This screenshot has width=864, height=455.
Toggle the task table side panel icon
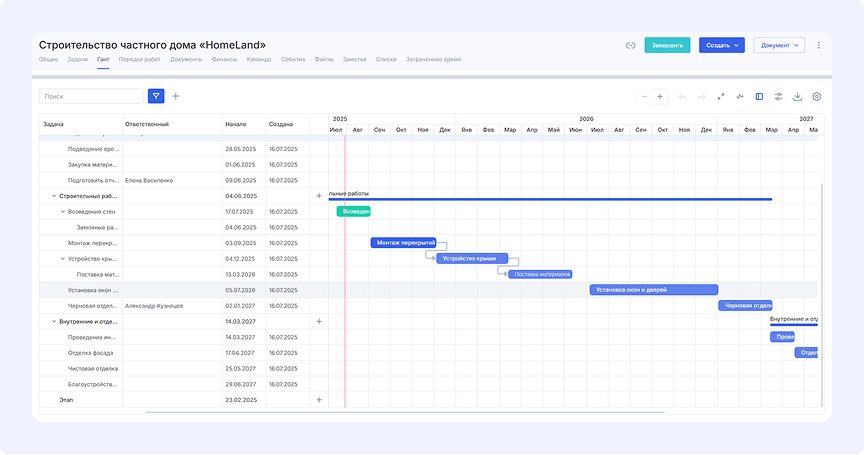(759, 97)
